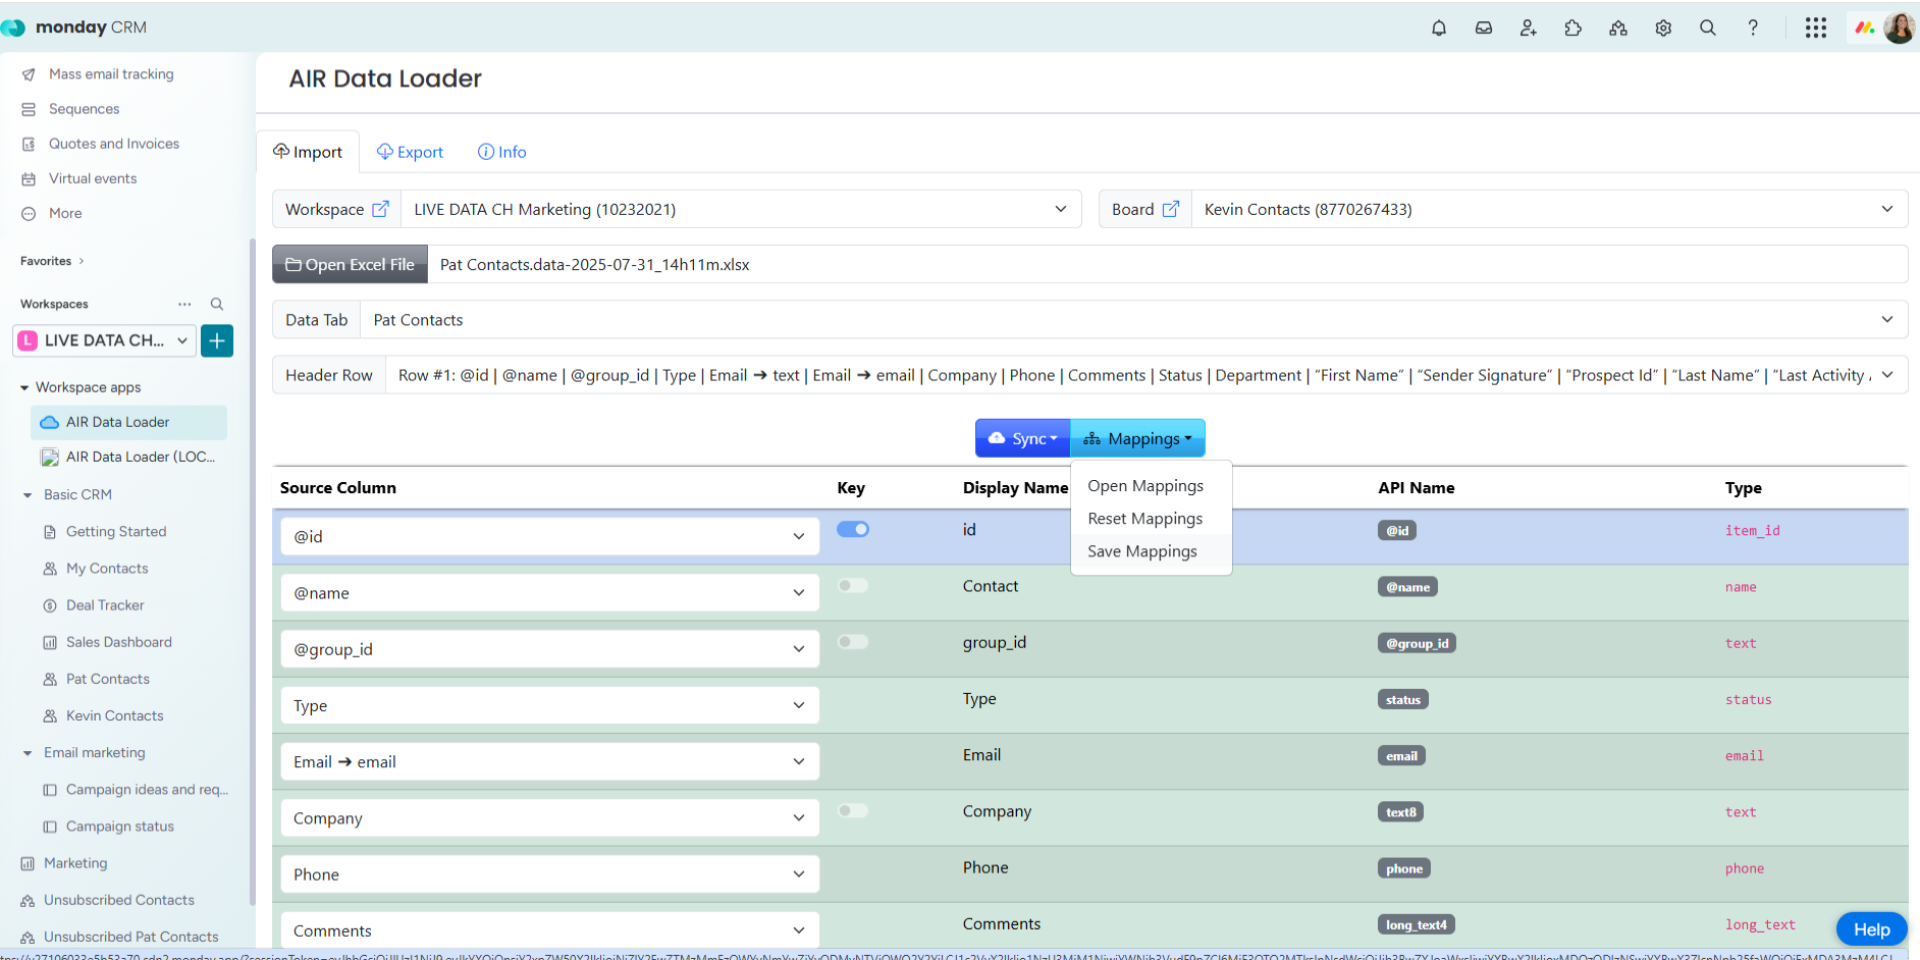Choose Open Mappings from menu
This screenshot has height=960, width=1920.
coord(1146,486)
